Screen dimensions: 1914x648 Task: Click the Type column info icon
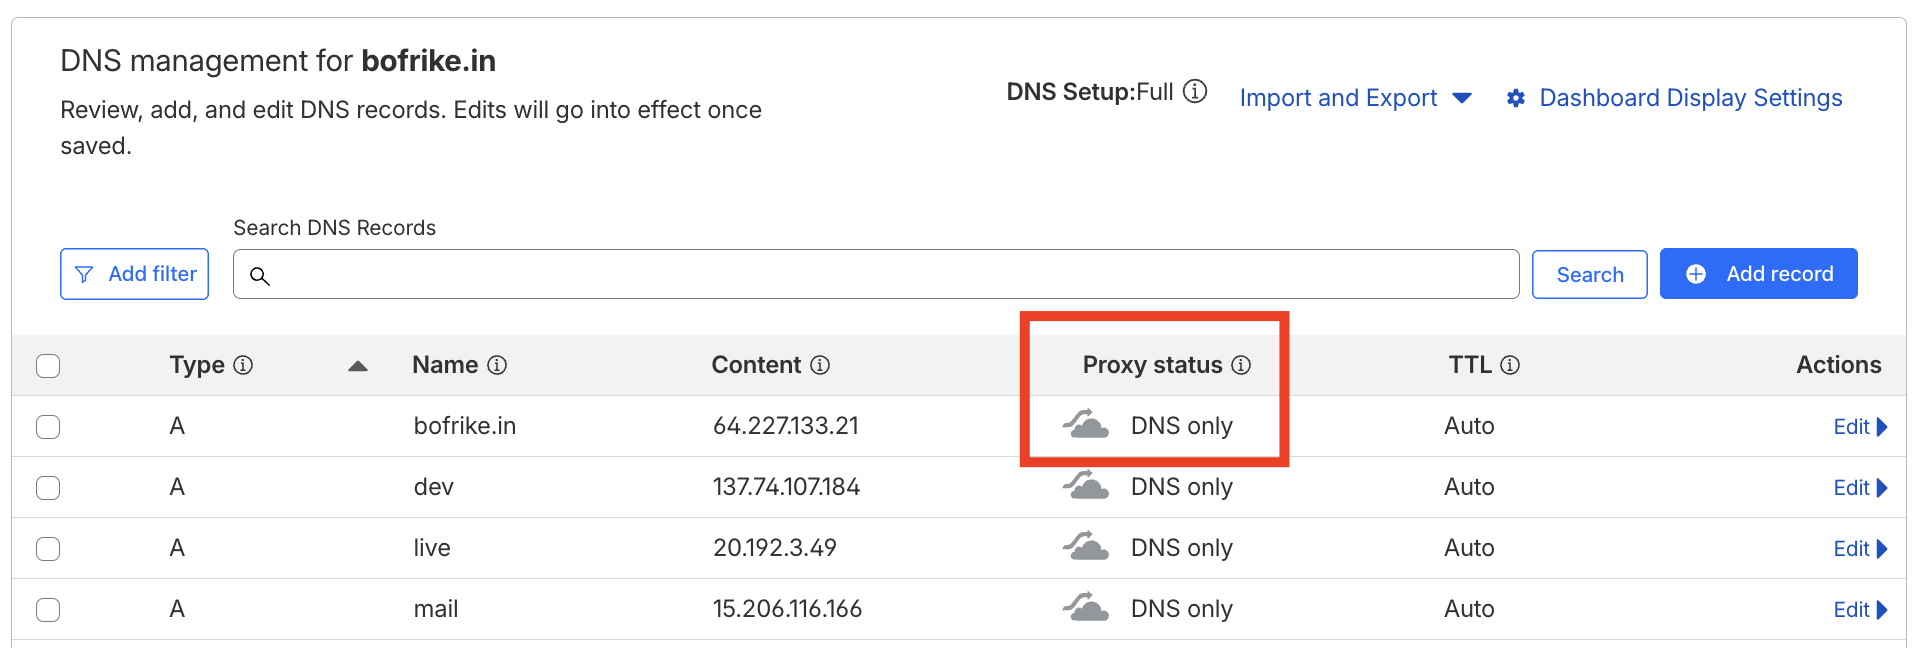coord(243,365)
